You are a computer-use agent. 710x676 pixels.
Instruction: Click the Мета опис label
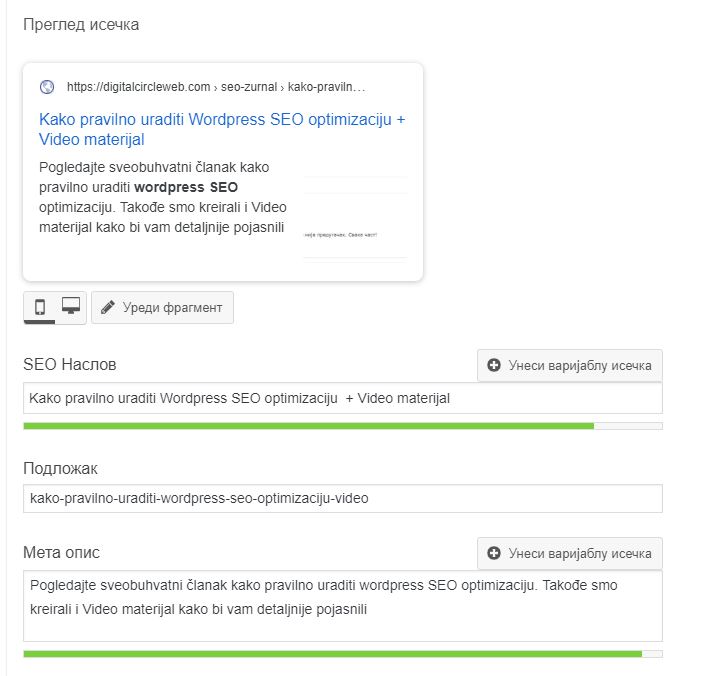(62, 552)
